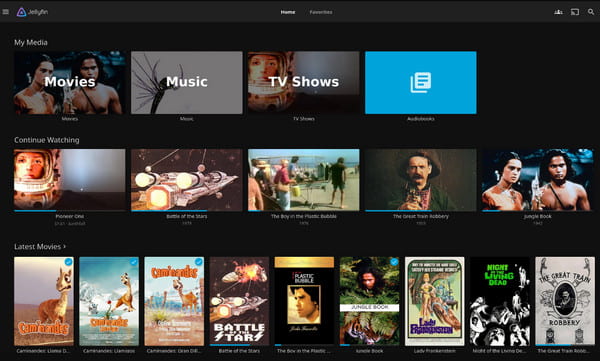Screen dimensions: 600x361
Task: Expand Latest Movies section with chevron
Action: pos(64,247)
